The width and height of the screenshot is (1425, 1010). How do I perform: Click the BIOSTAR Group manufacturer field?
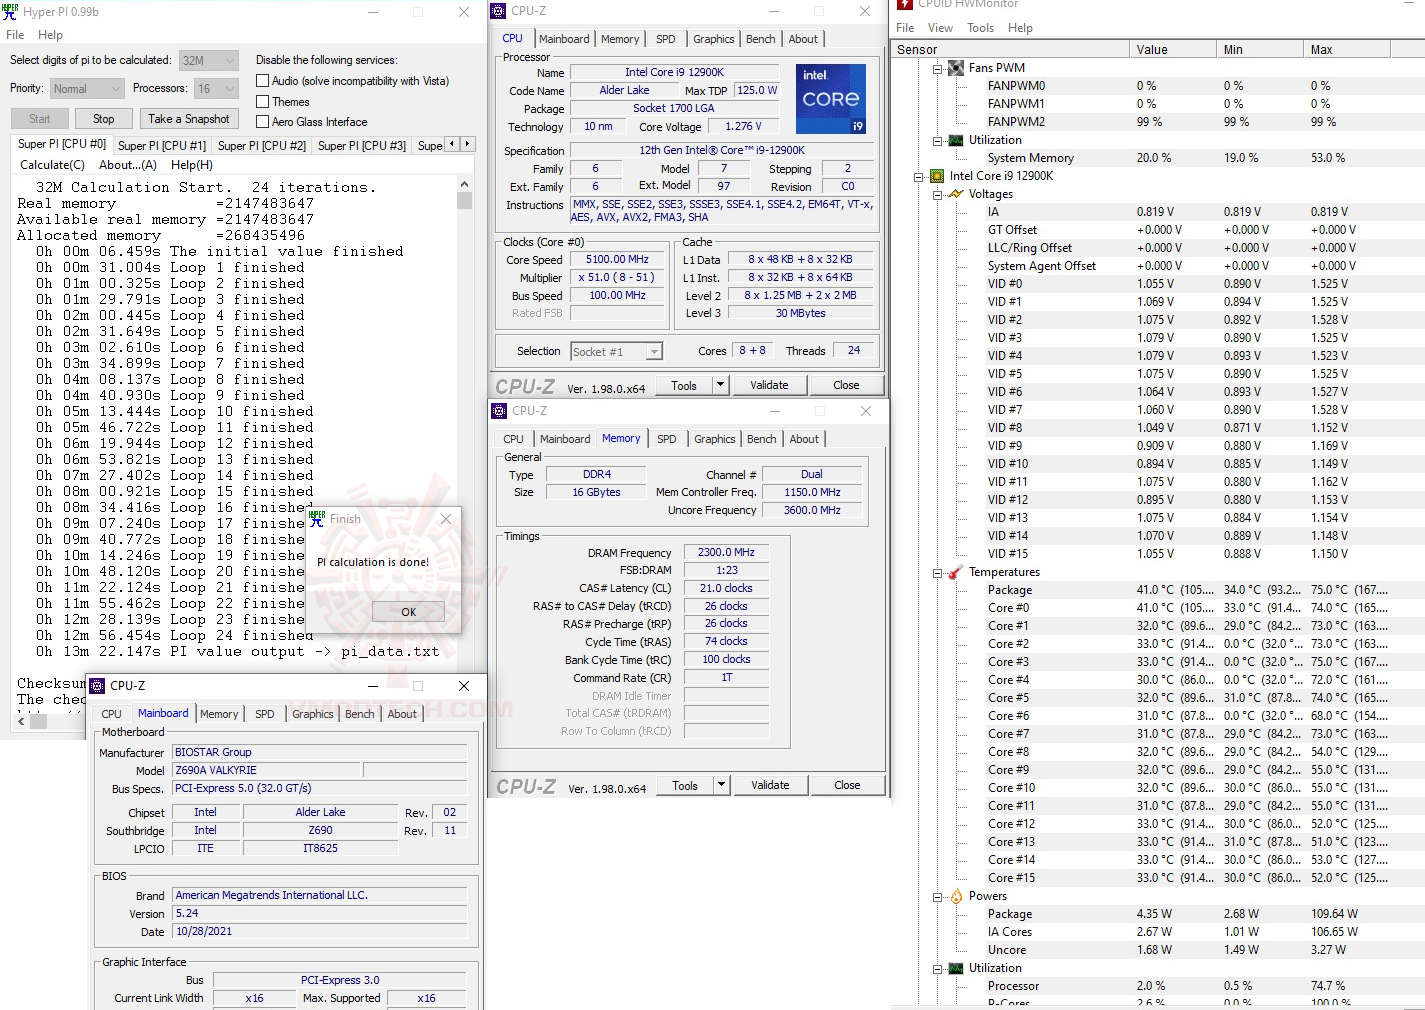(319, 752)
